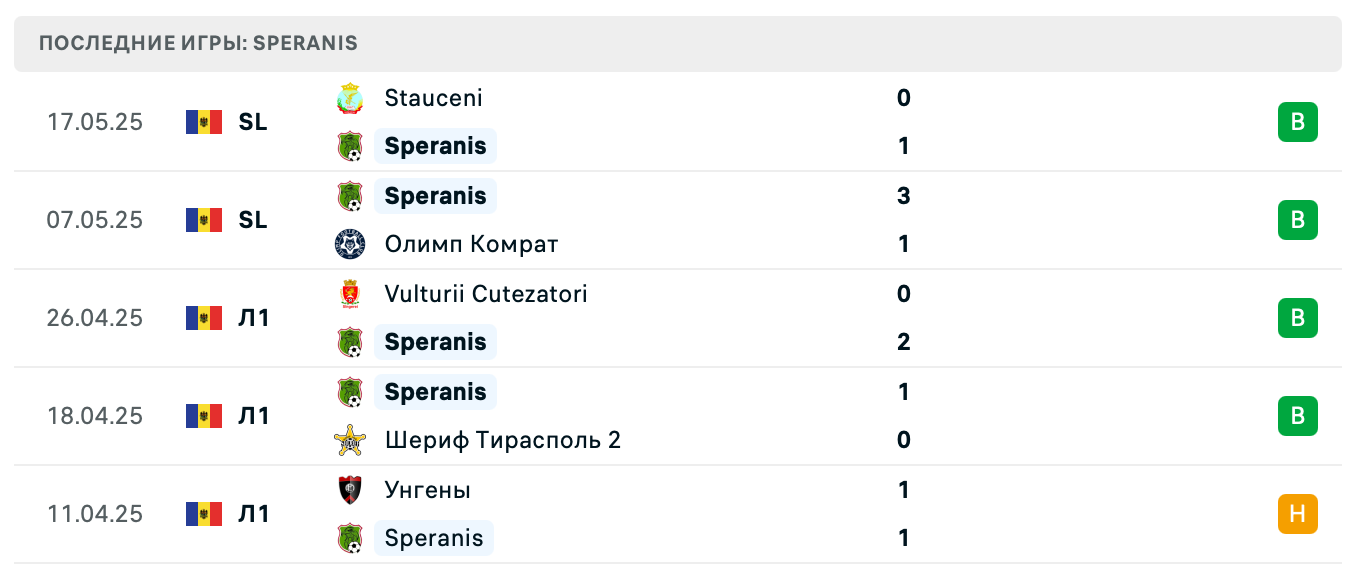Select the SL league label for 07.05.25
The image size is (1356, 580).
(x=253, y=220)
